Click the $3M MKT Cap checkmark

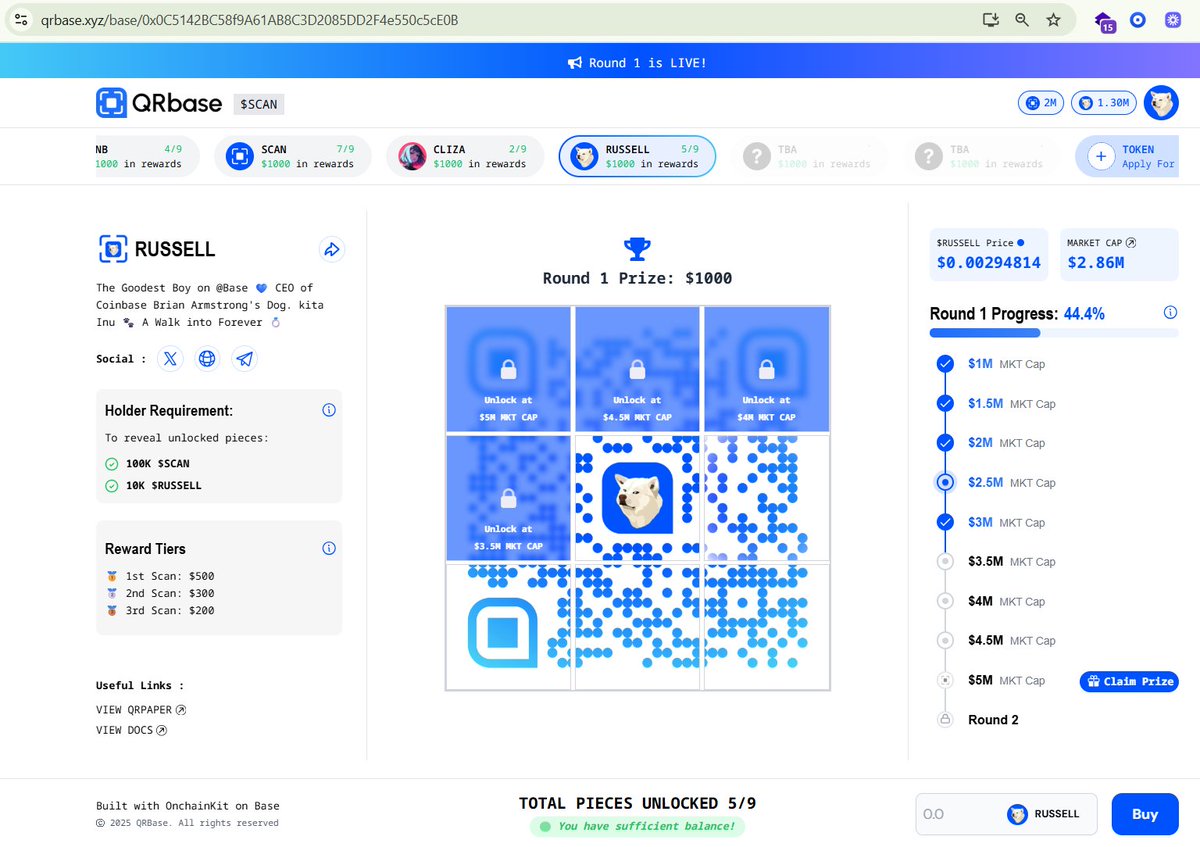[945, 522]
